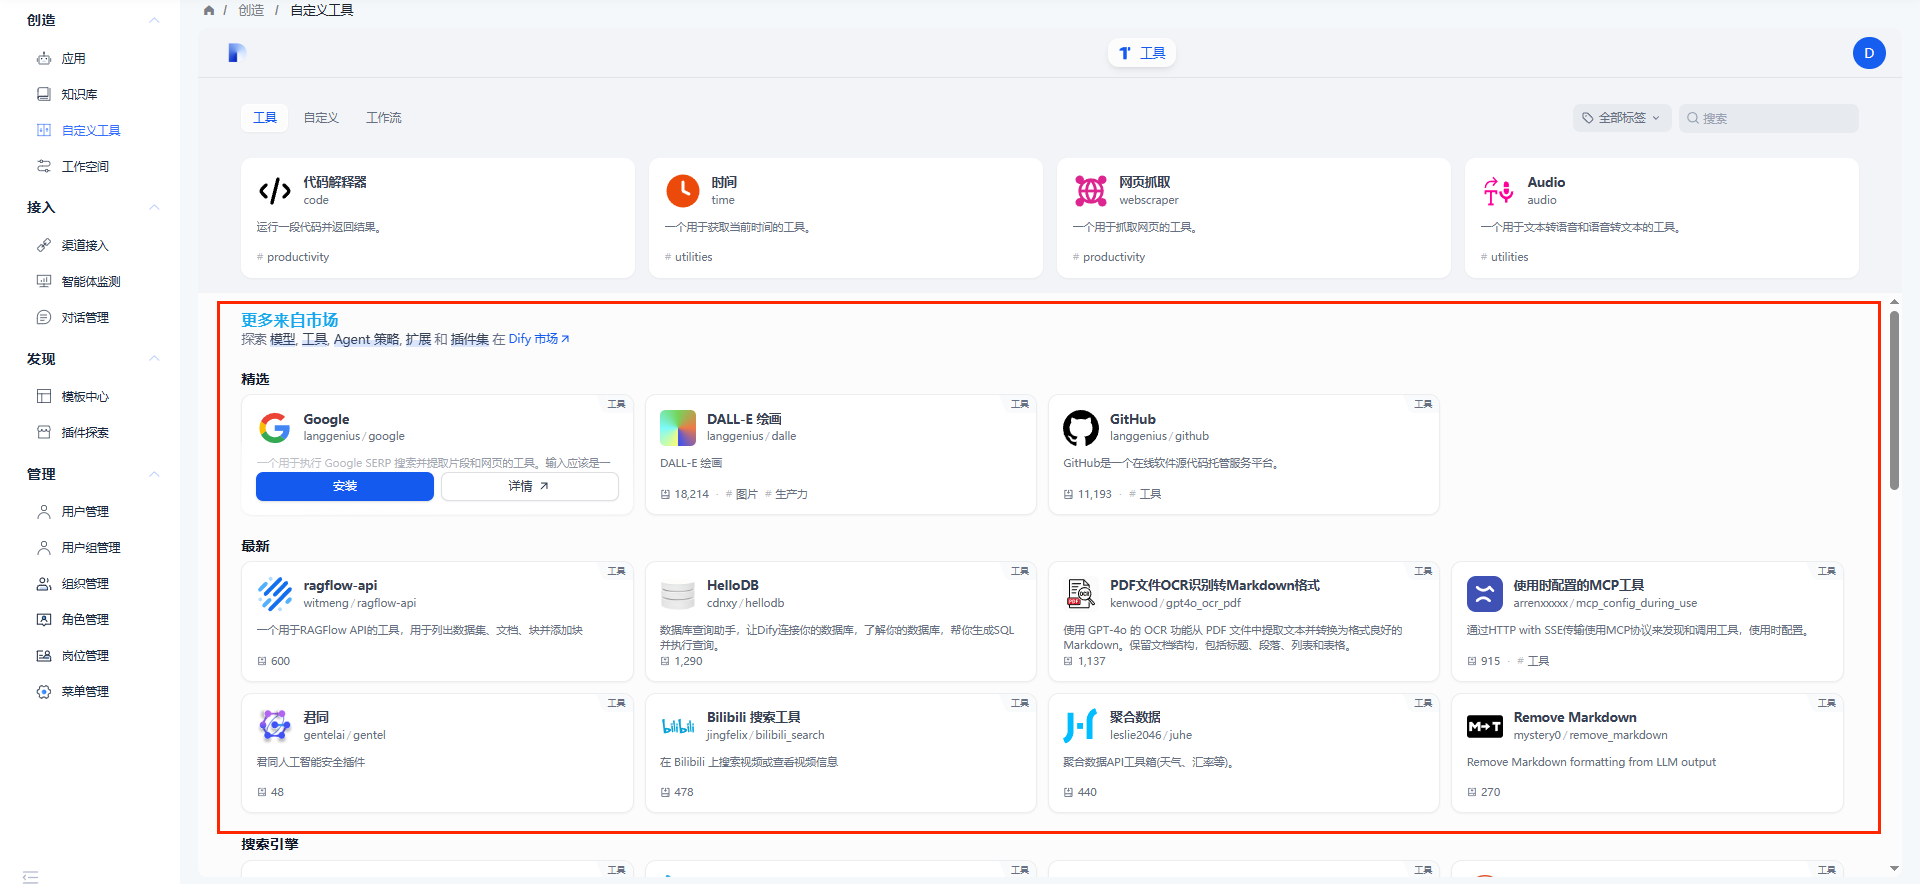Open the 网页抓取 webscraper tool card
1920x884 pixels.
(1254, 218)
